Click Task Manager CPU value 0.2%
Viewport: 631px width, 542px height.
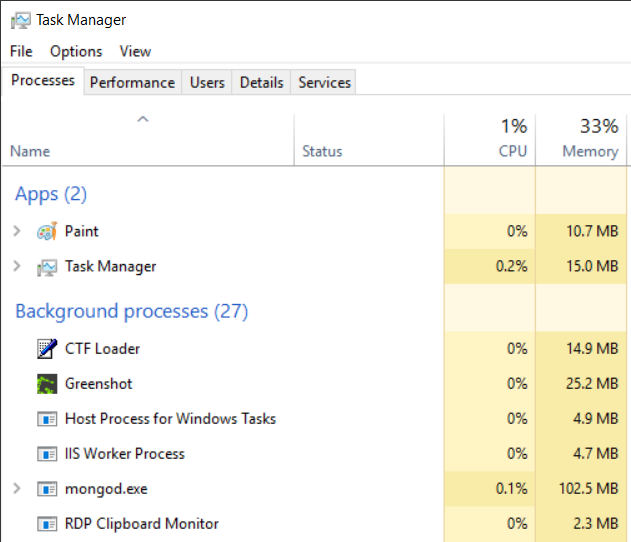click(x=511, y=266)
